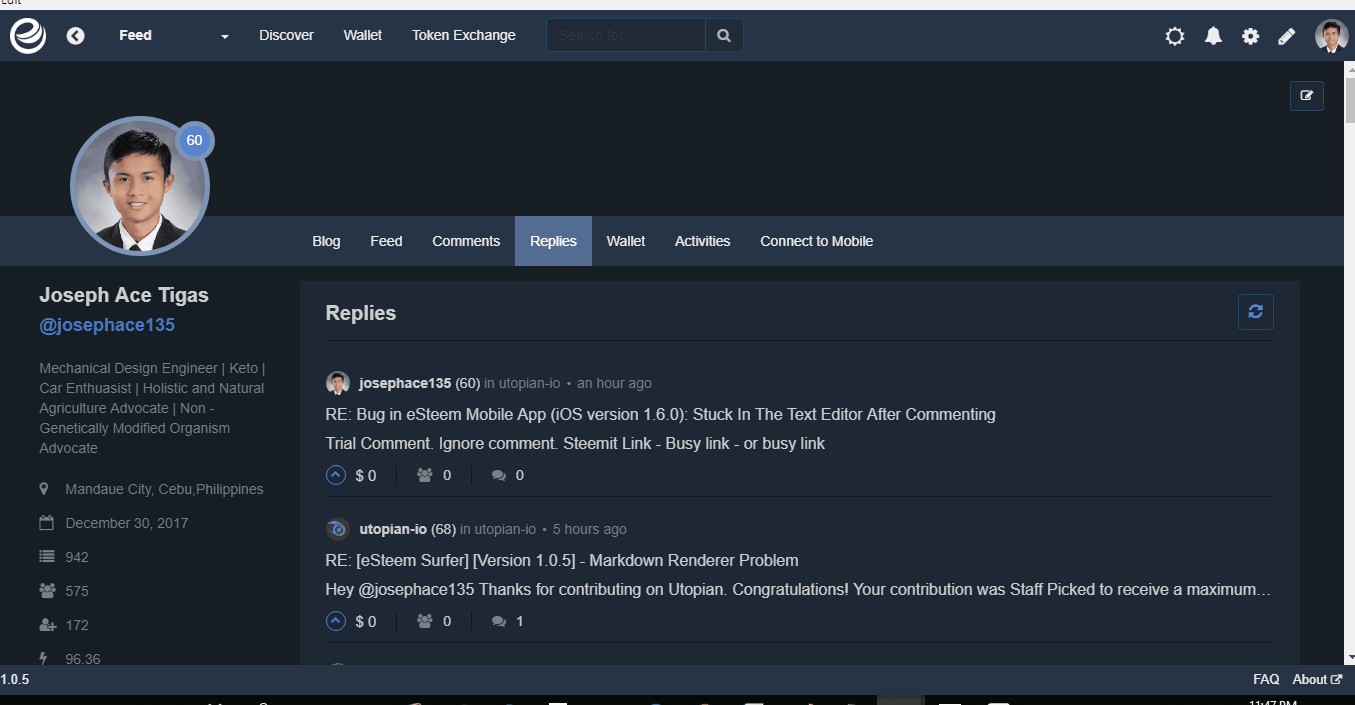Click josephace135 reply avatar
The width and height of the screenshot is (1355, 705).
click(338, 383)
